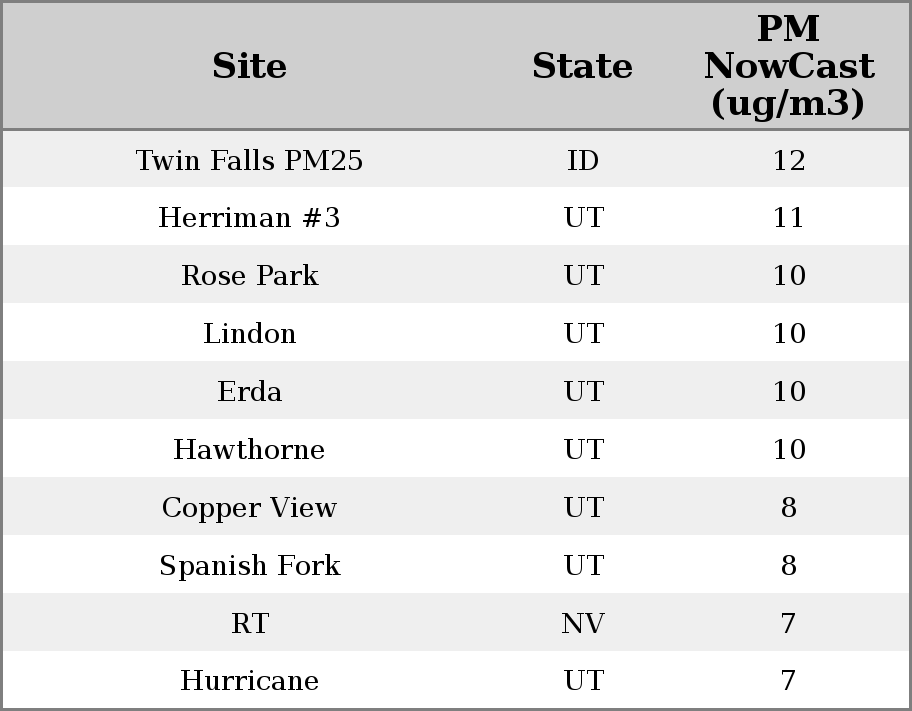Sort by the PM NowCast column header
Image resolution: width=912 pixels, height=711 pixels.
pyautogui.click(x=788, y=66)
